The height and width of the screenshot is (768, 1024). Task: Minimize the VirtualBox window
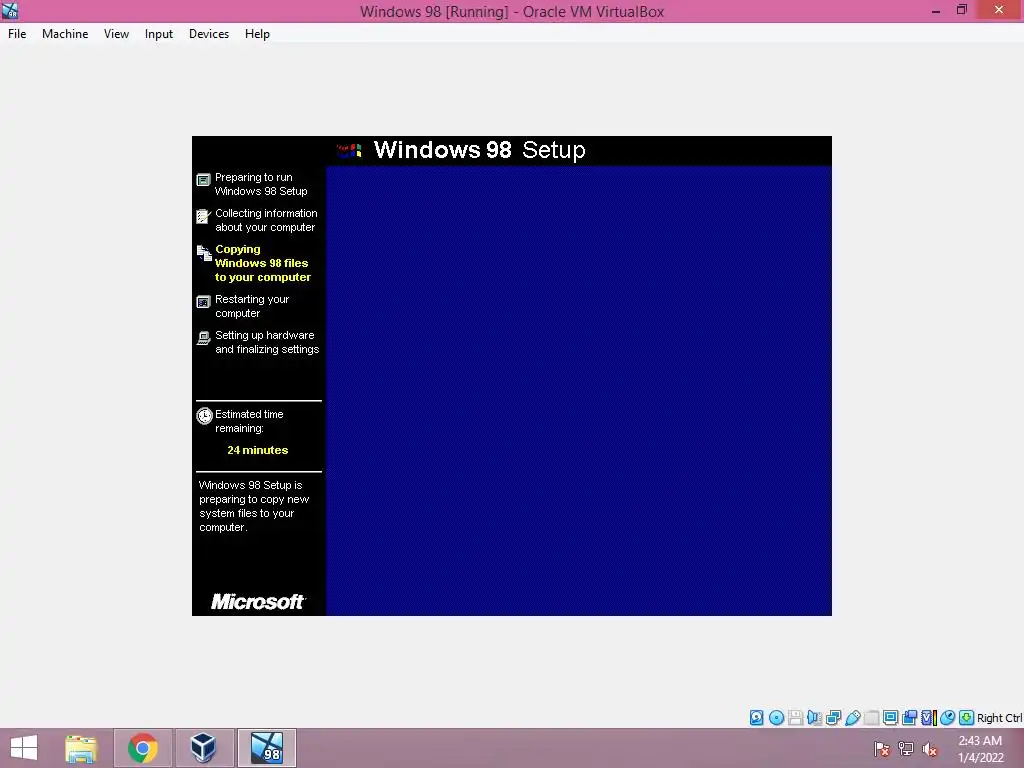[936, 10]
